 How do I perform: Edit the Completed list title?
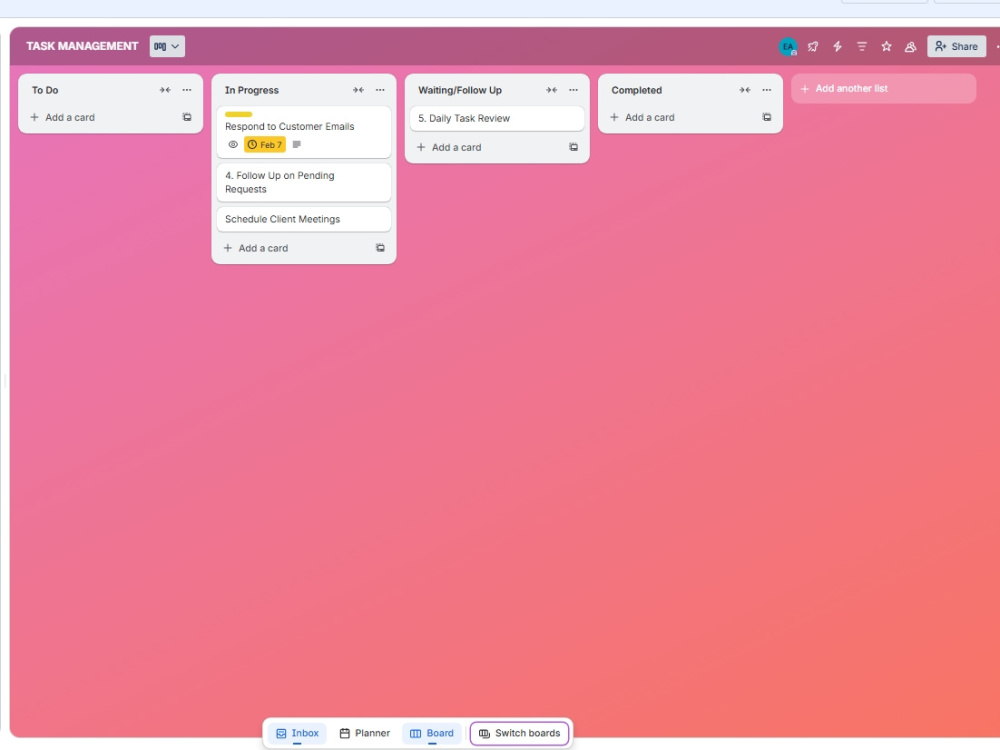point(636,90)
